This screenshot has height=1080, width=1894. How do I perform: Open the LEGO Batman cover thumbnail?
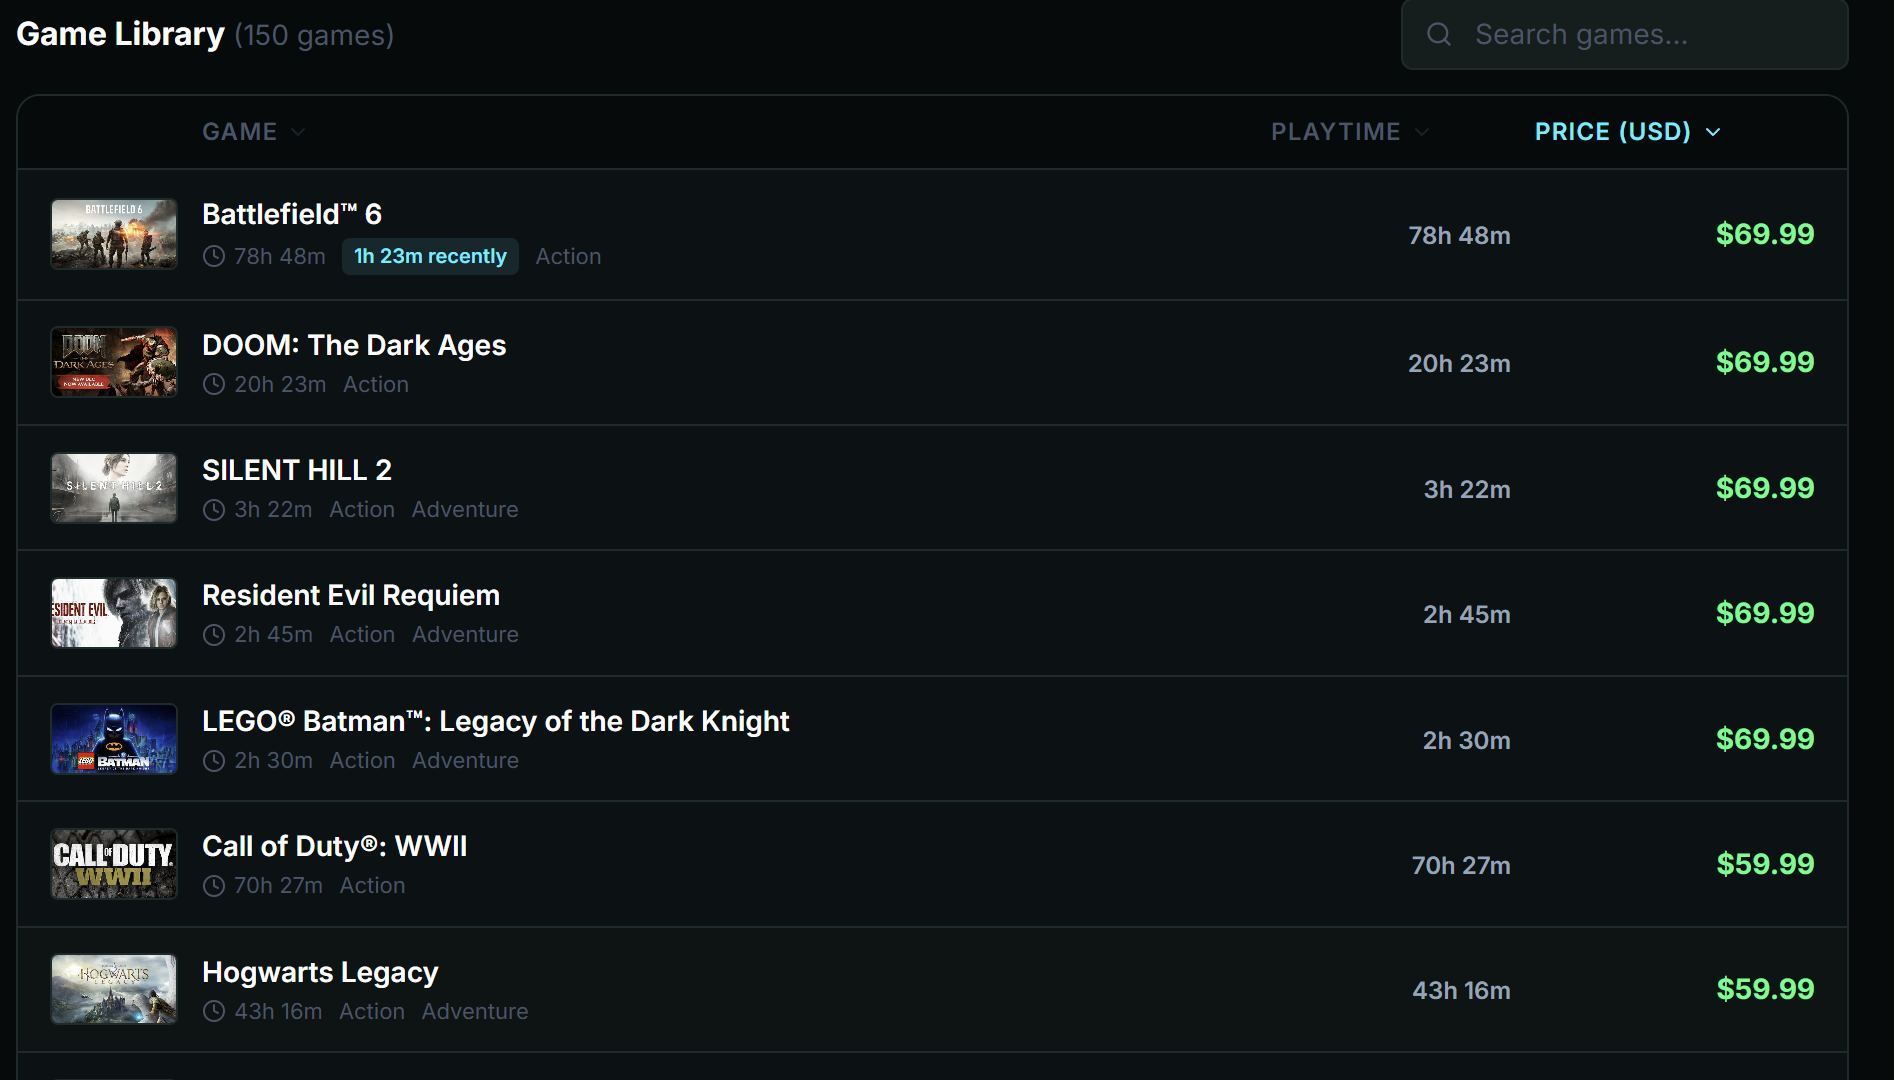114,739
